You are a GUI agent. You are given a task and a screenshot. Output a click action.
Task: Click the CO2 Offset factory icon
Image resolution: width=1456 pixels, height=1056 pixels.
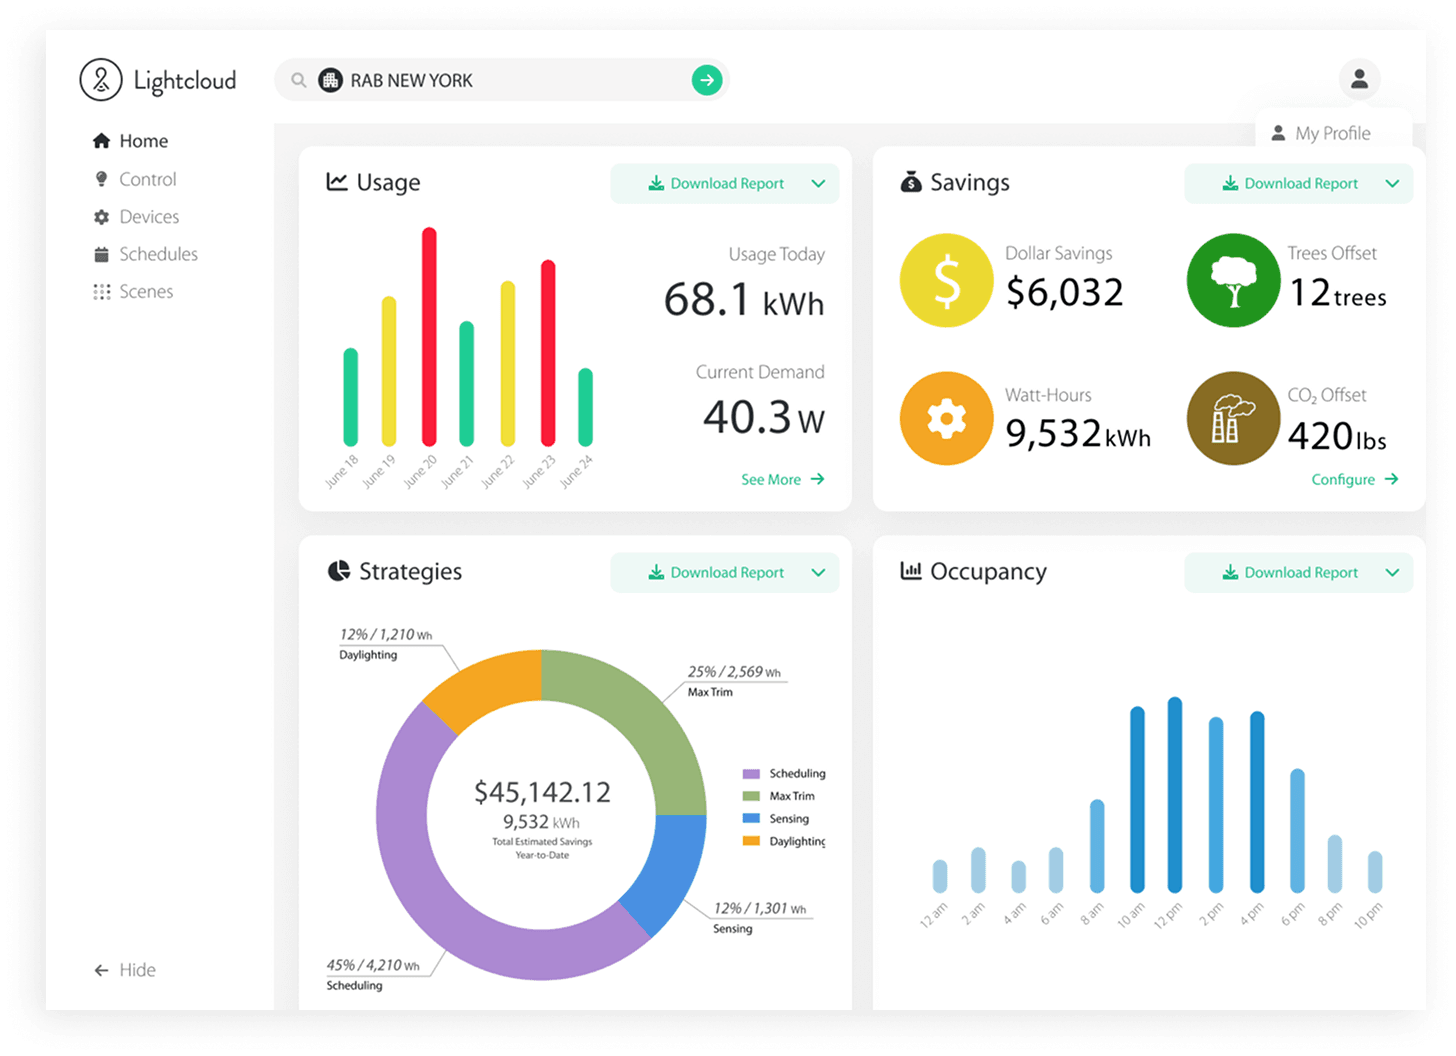pos(1233,418)
